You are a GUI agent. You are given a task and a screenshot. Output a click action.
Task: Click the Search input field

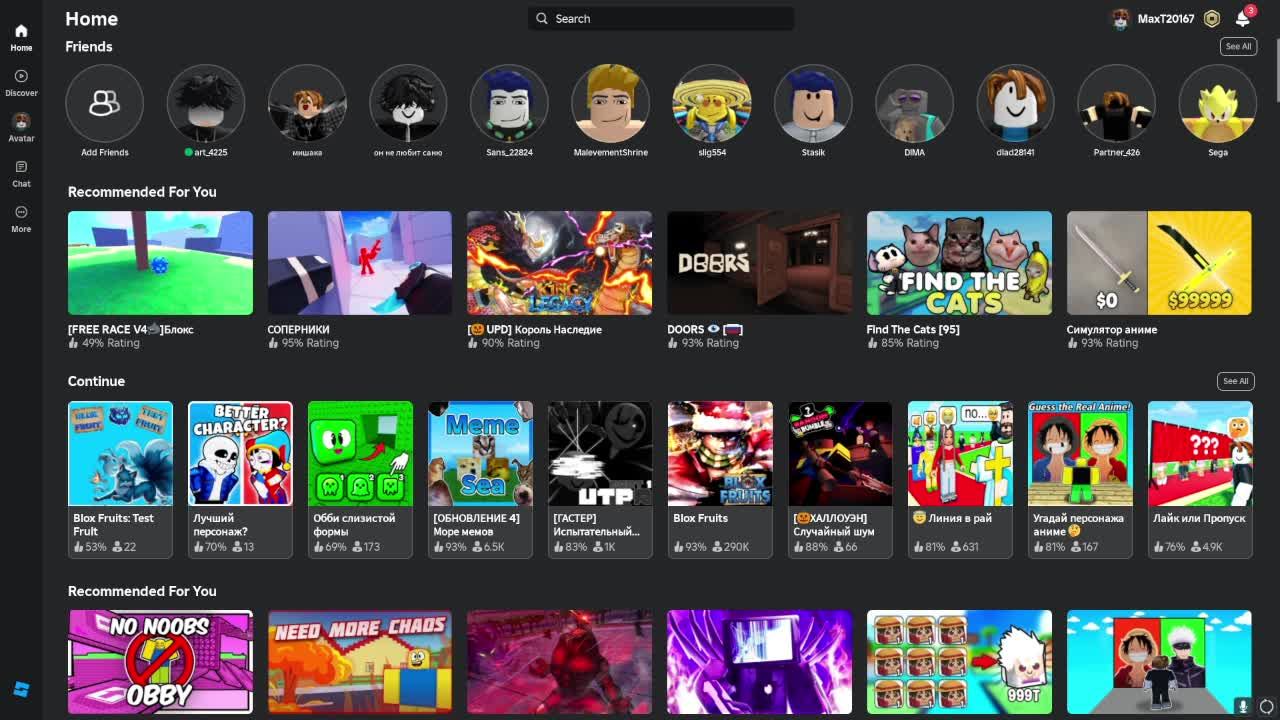pyautogui.click(x=661, y=19)
